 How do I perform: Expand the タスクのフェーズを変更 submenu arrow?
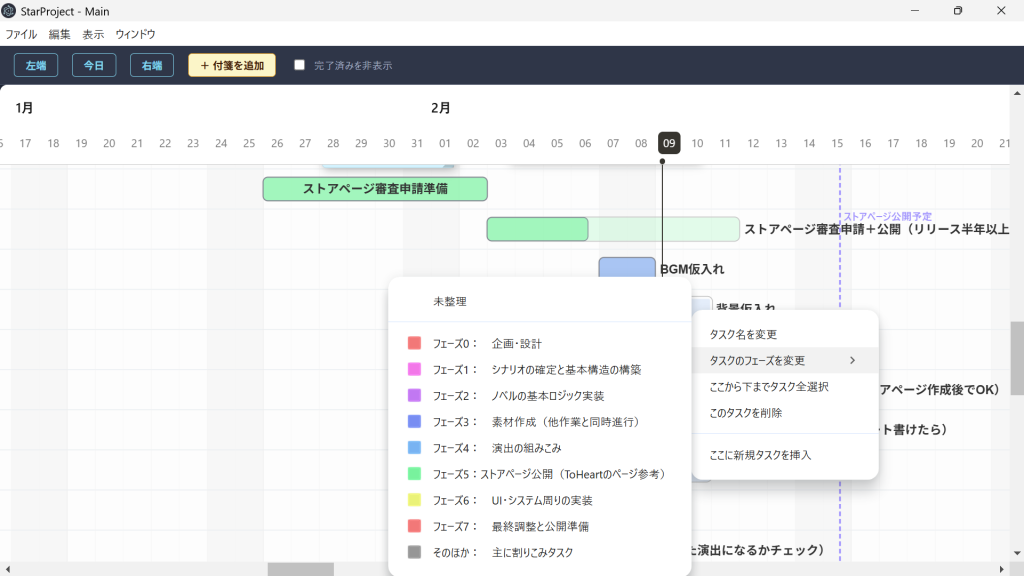point(852,360)
